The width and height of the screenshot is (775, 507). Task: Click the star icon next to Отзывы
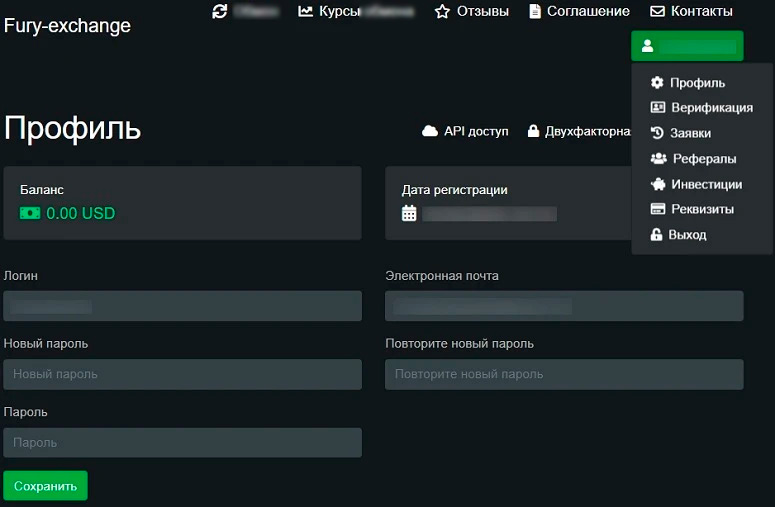442,12
